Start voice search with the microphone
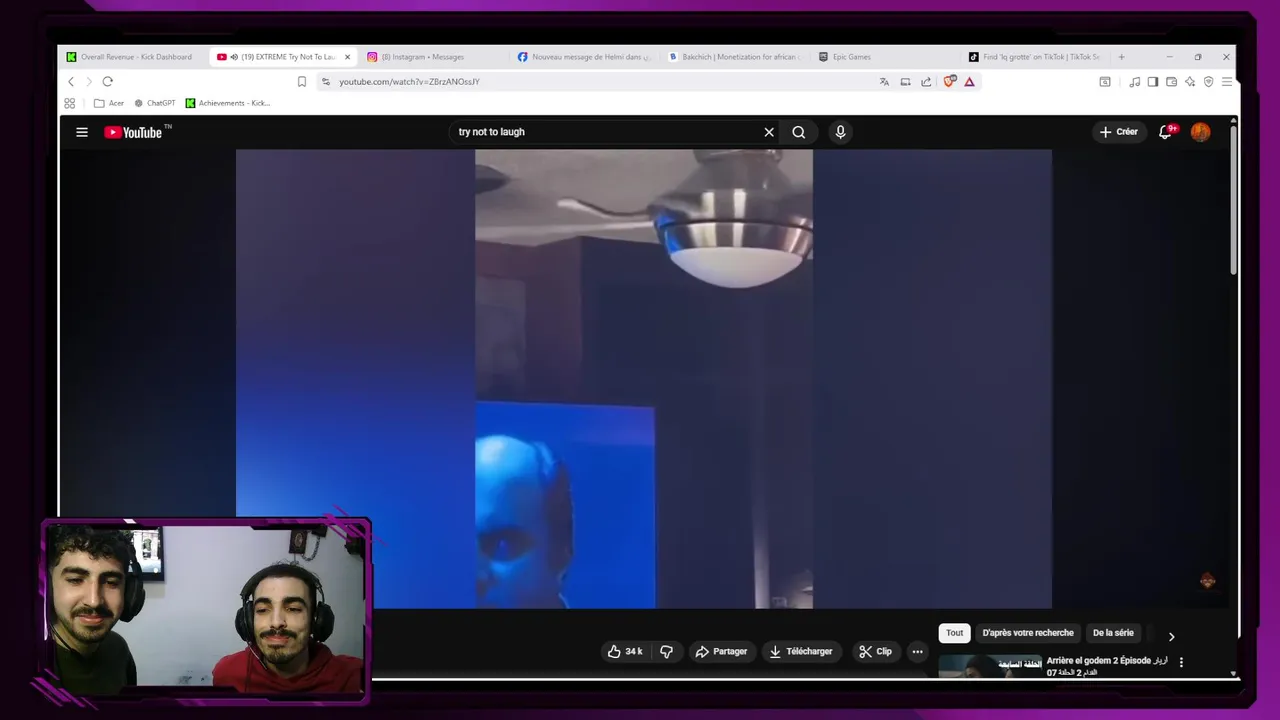 [840, 132]
